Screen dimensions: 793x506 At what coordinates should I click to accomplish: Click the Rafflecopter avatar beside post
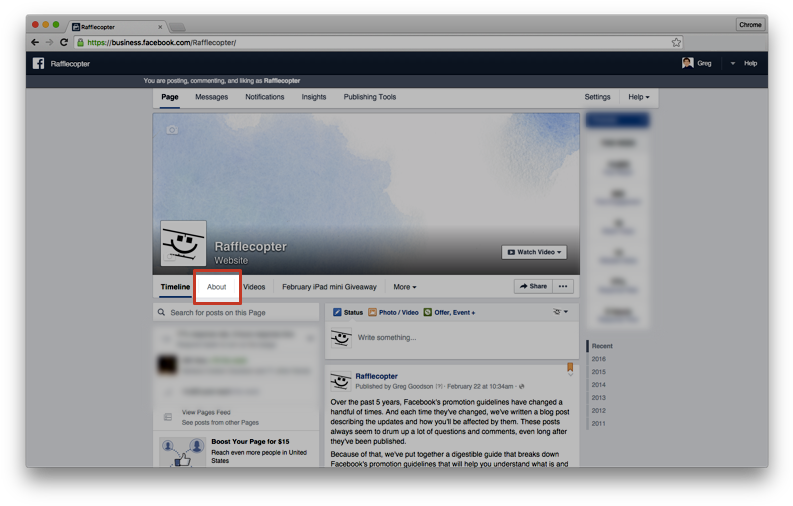[x=340, y=381]
